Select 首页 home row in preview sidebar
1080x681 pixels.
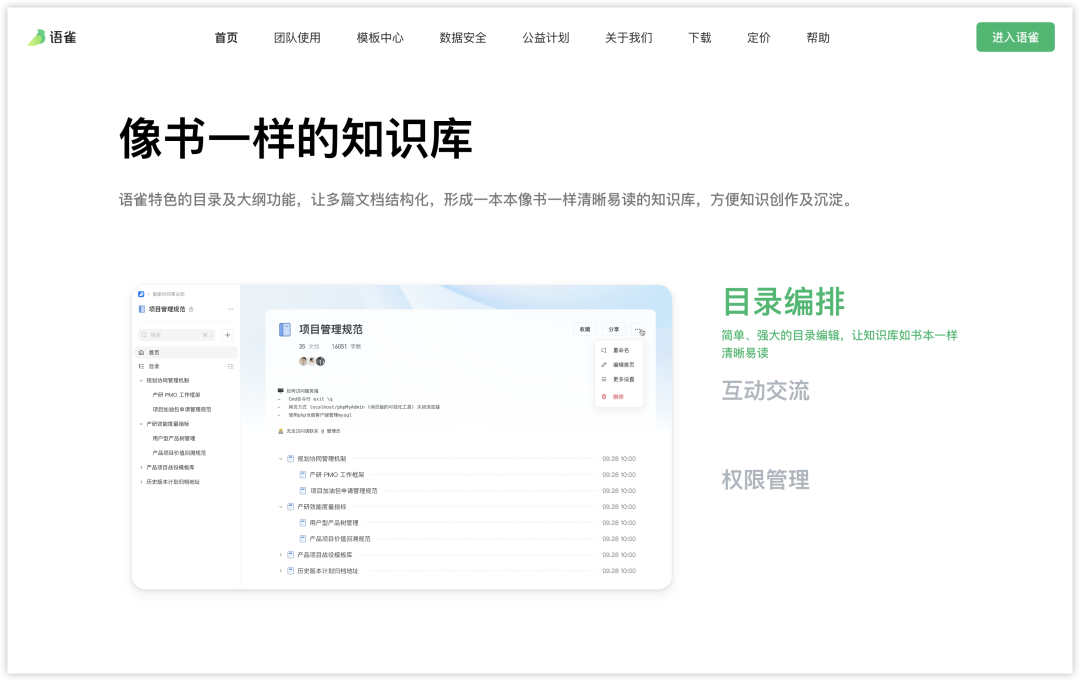pyautogui.click(x=186, y=352)
